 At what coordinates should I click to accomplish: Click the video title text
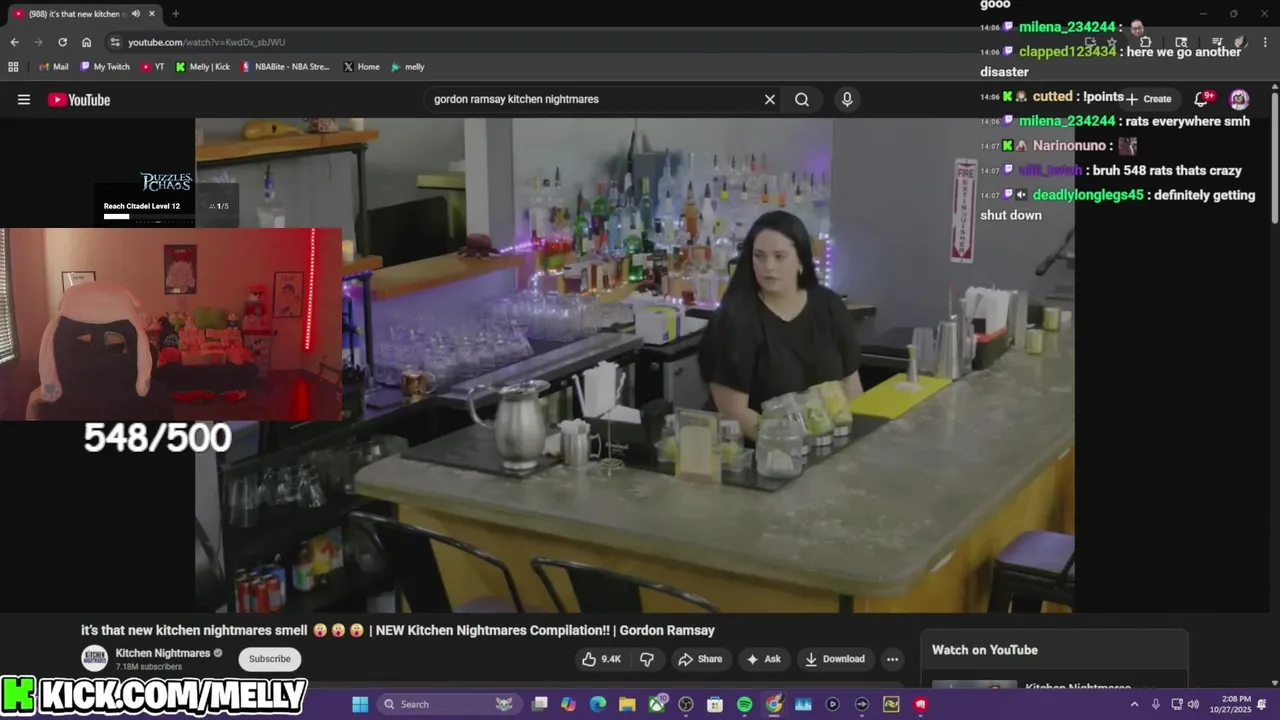point(398,630)
